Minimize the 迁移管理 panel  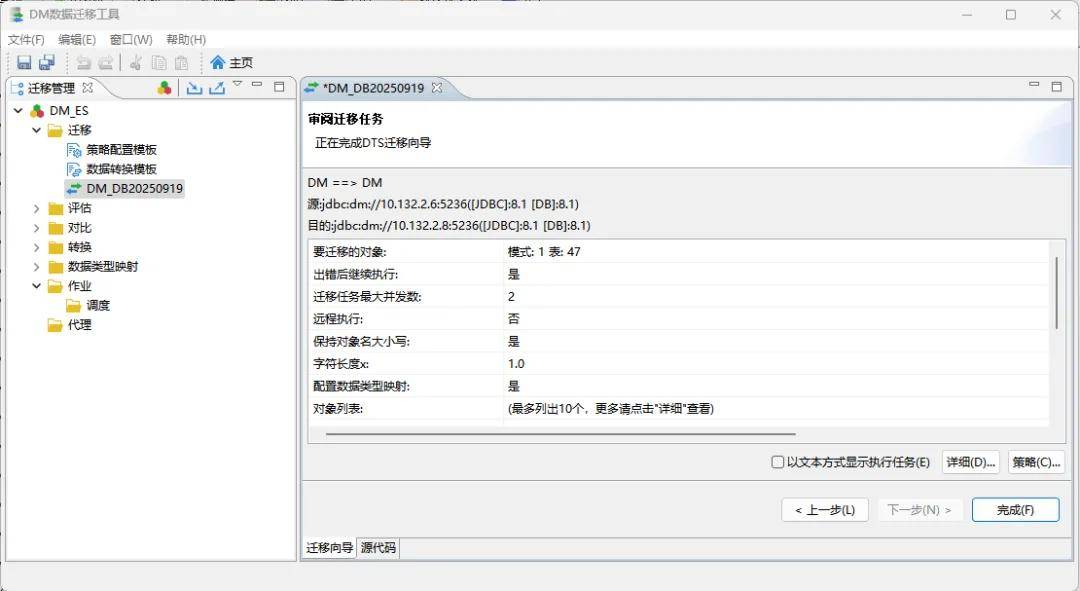pyautogui.click(x=257, y=85)
